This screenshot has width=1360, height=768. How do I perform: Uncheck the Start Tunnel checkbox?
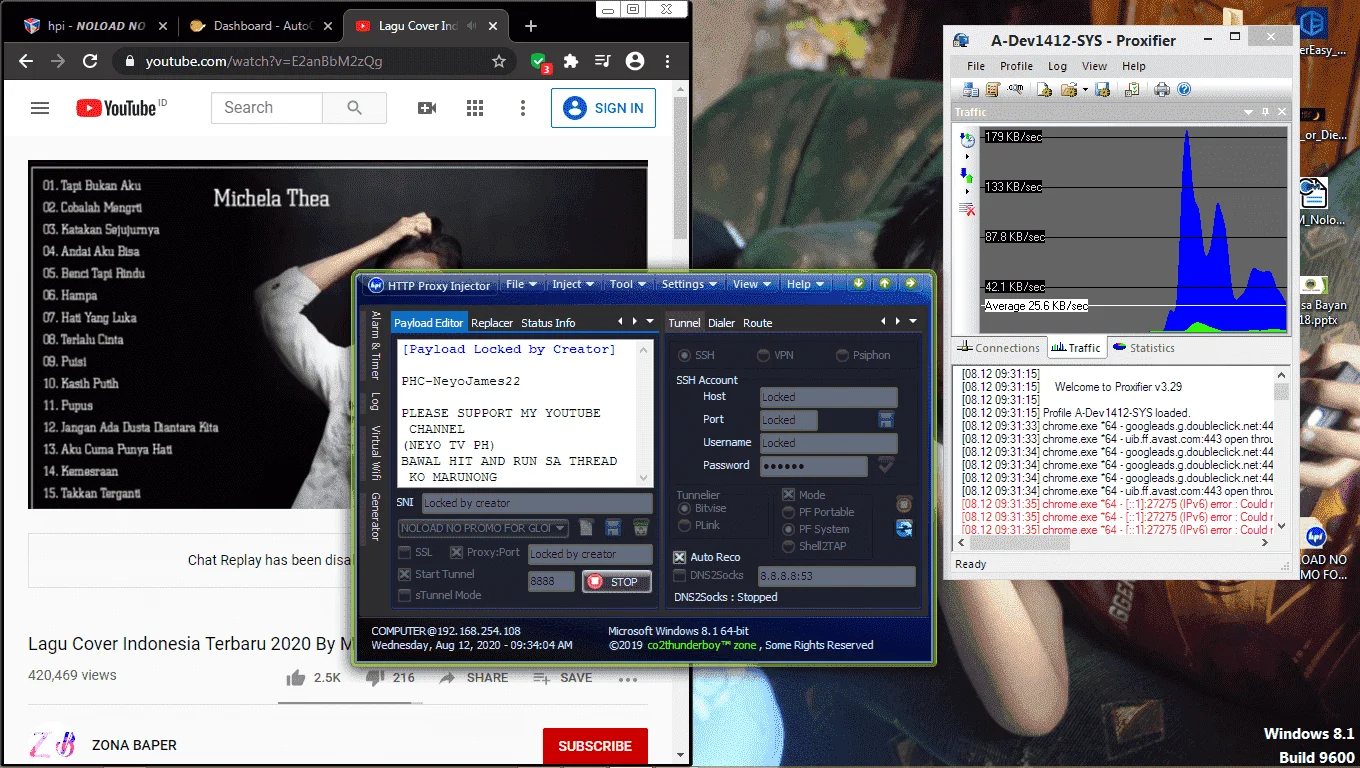tap(405, 574)
